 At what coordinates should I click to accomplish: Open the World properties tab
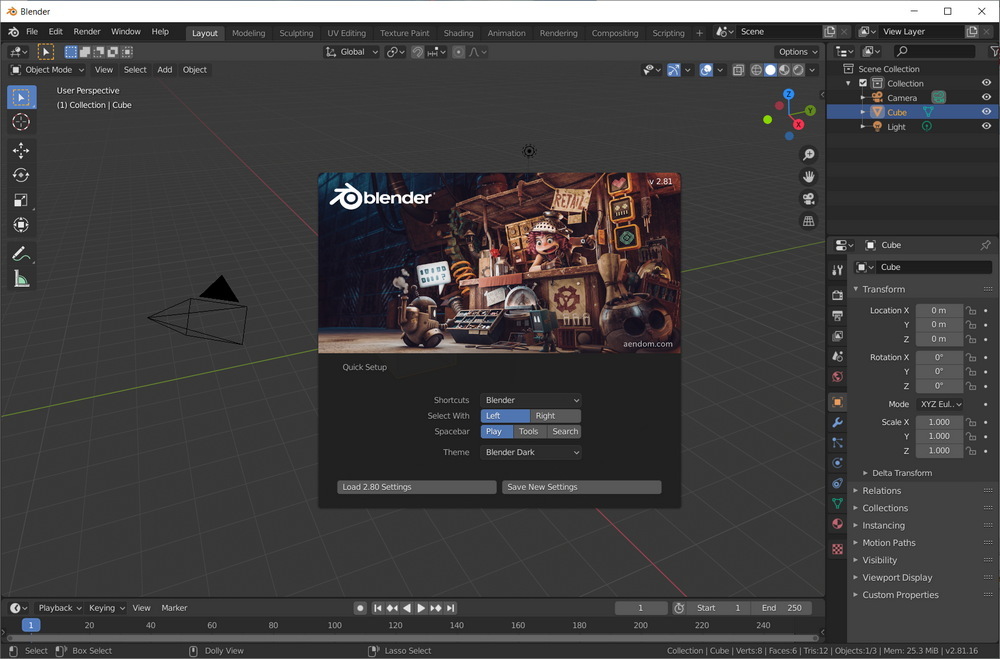pyautogui.click(x=837, y=376)
